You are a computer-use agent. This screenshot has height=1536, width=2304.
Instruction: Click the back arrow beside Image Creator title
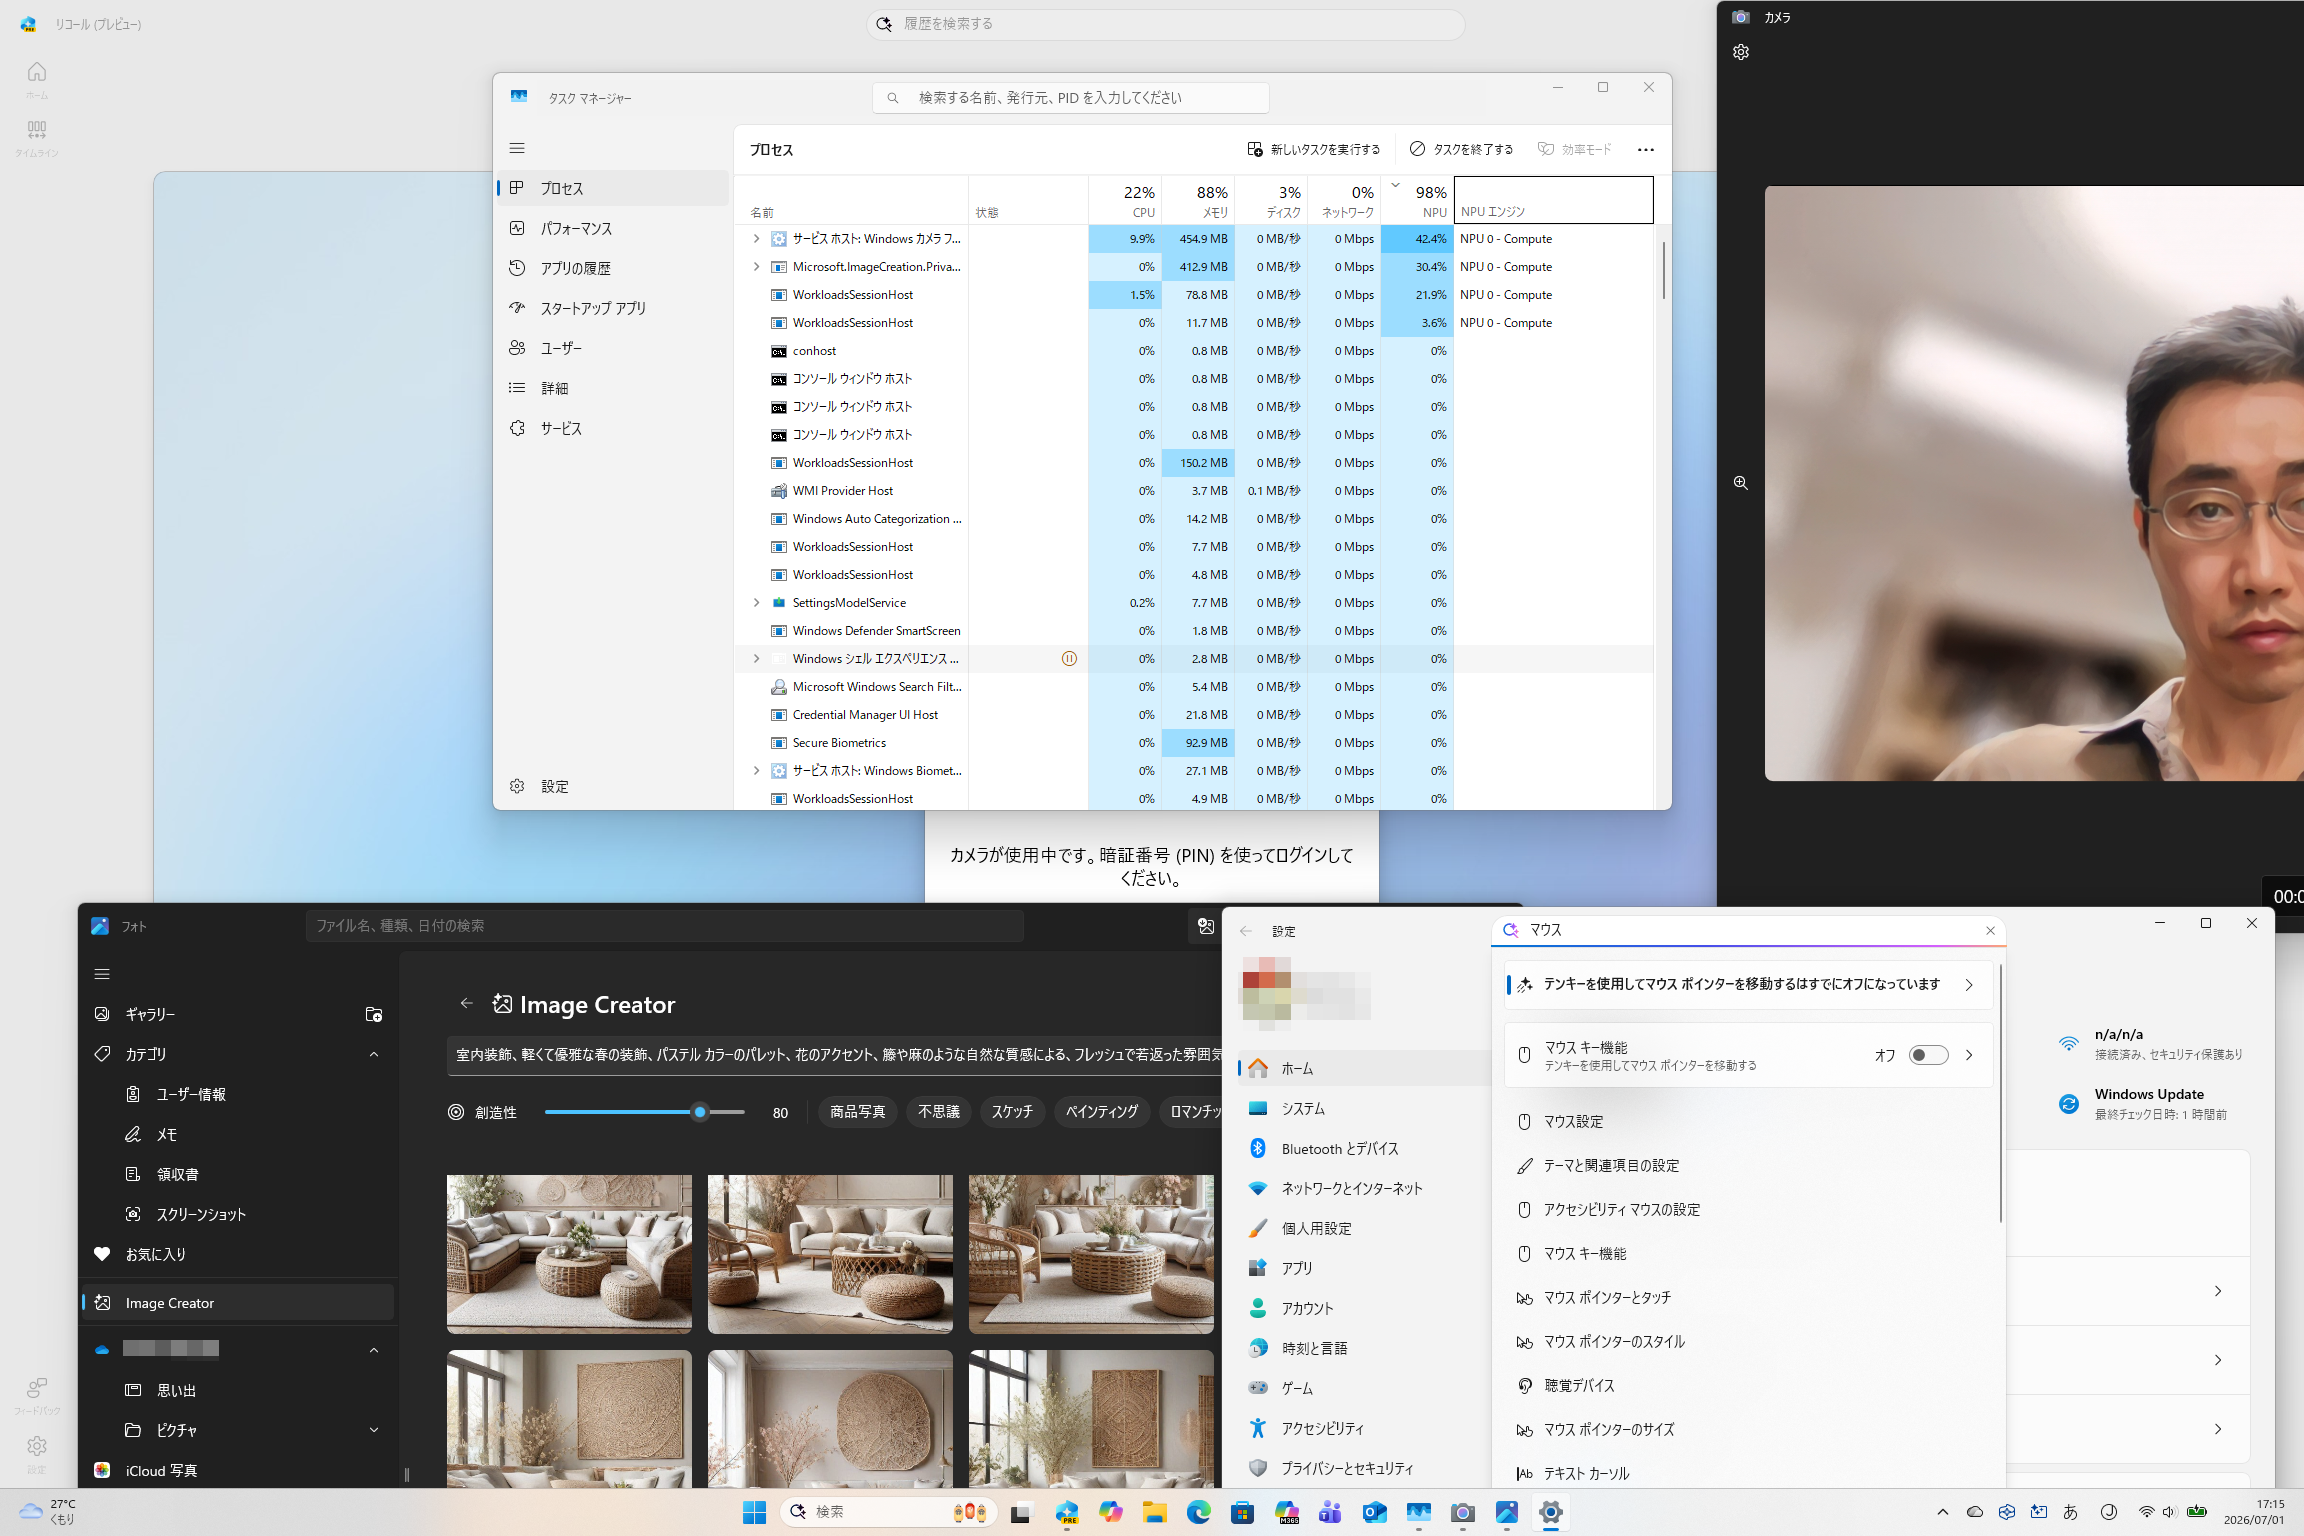[467, 1003]
